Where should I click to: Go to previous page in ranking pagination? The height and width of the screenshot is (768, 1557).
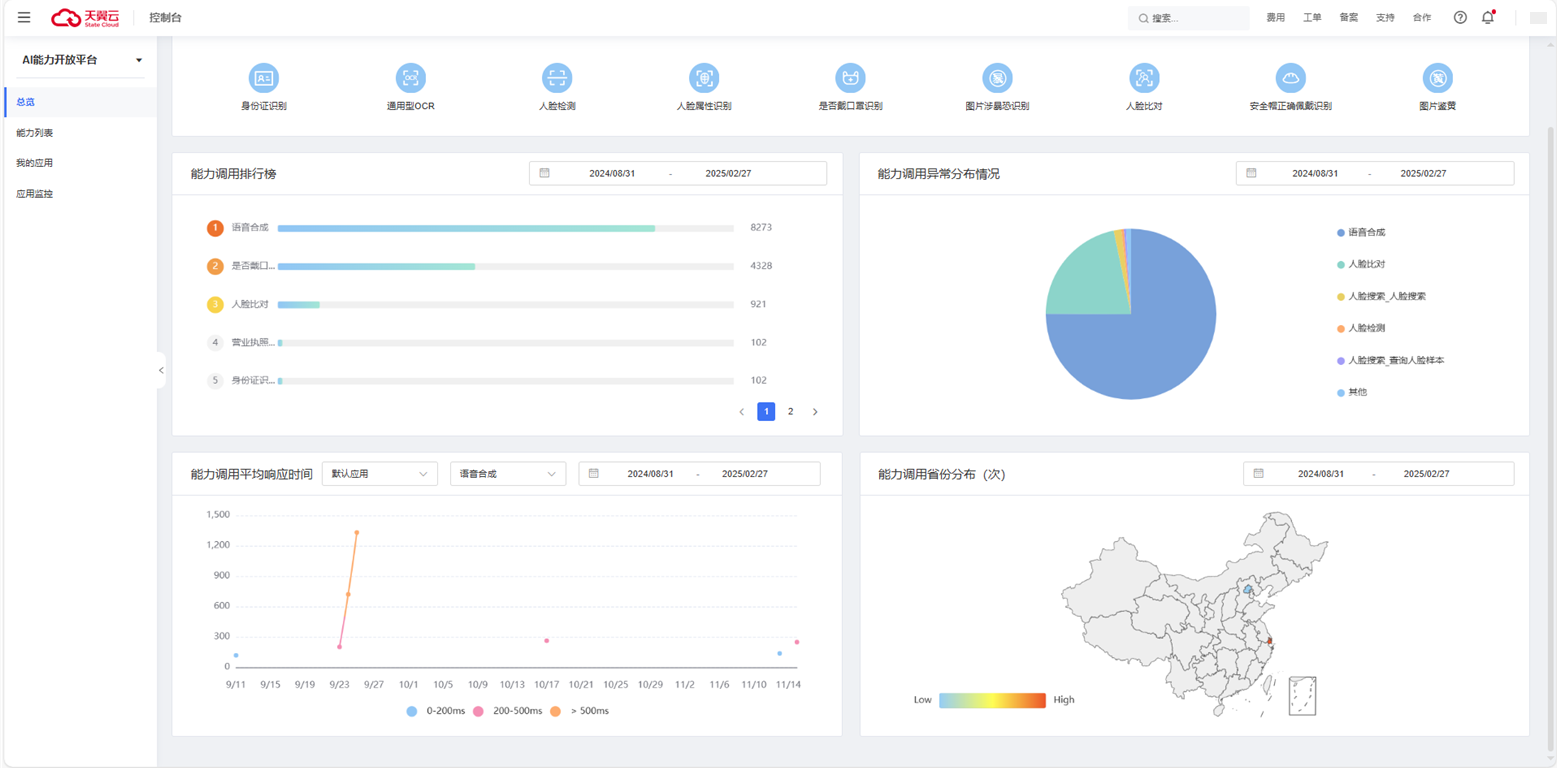point(741,411)
